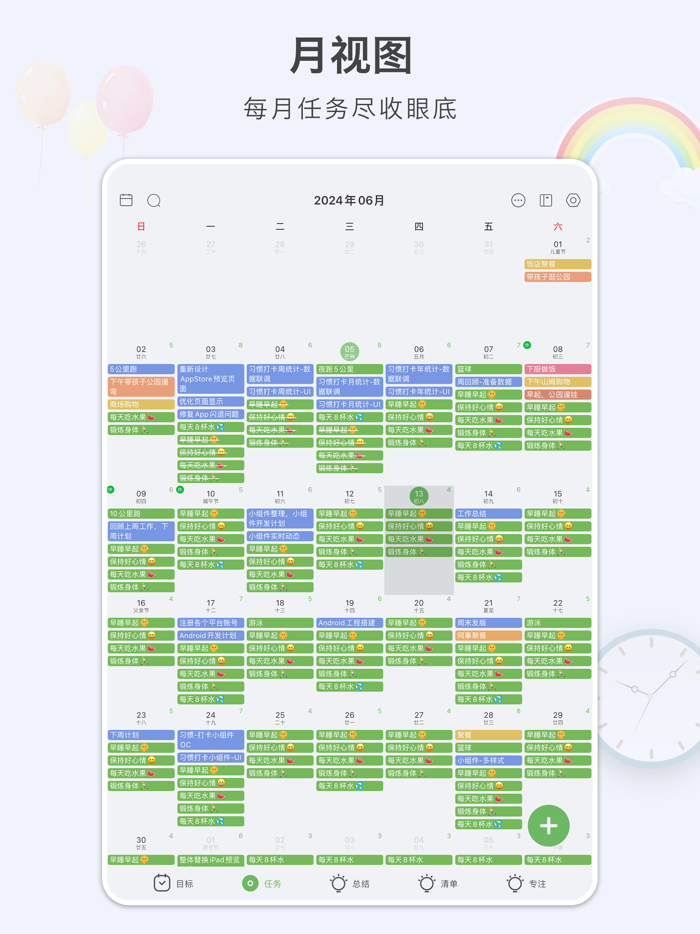Viewport: 700px width, 934px height.
Task: Open the more options ellipsis icon
Action: click(518, 200)
